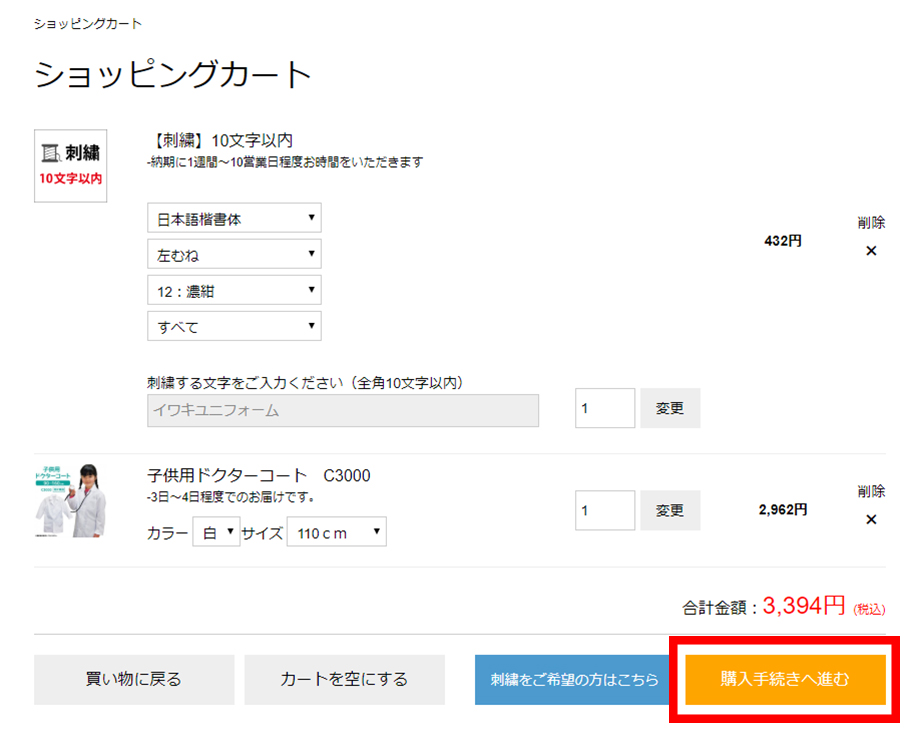Click the embroidery text input field
The image size is (920, 731).
point(342,410)
